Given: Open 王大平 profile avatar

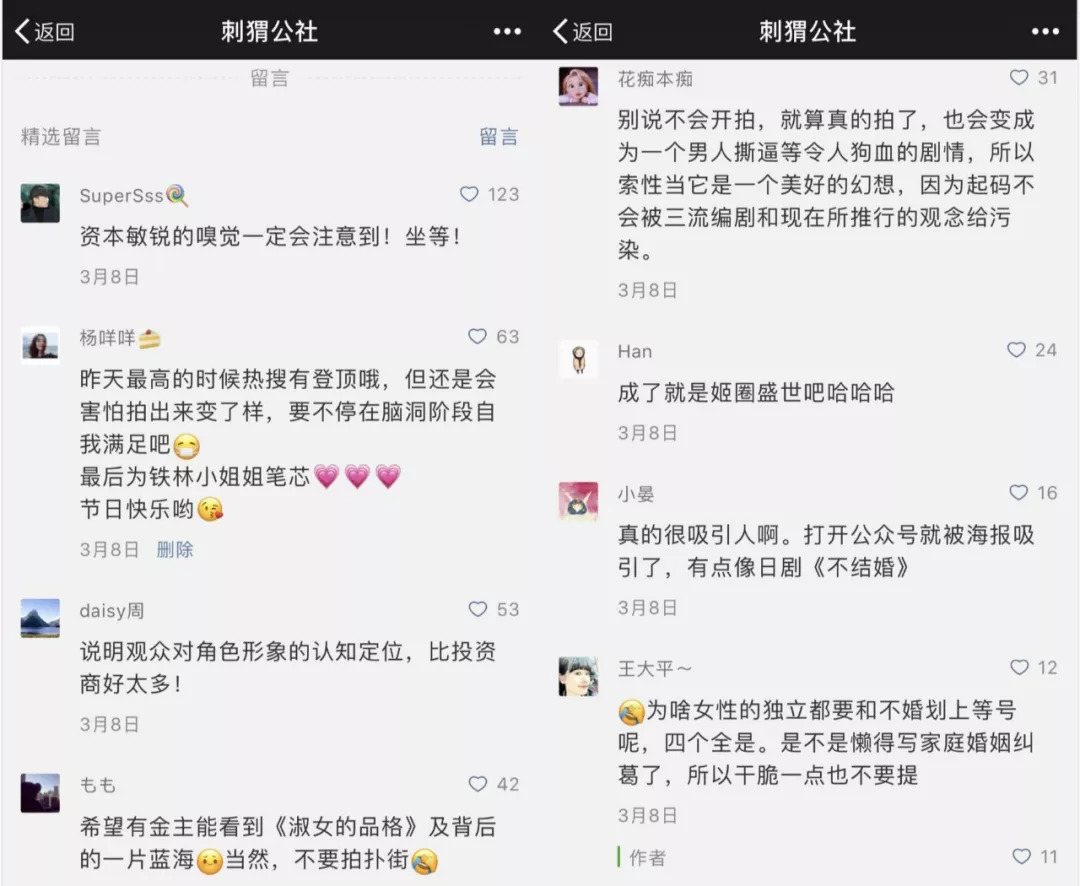Looking at the screenshot, I should (578, 676).
